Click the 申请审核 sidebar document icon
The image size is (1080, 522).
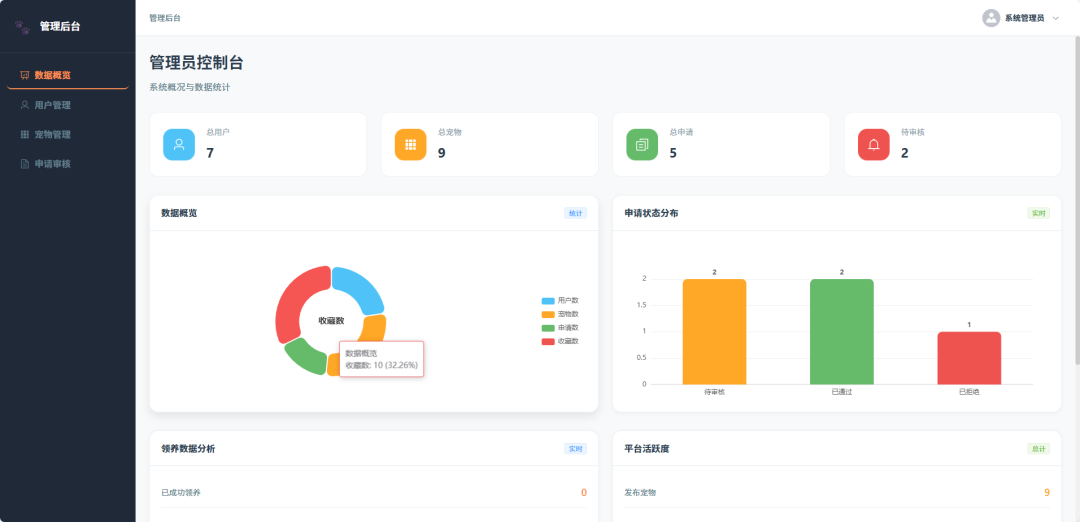point(25,164)
